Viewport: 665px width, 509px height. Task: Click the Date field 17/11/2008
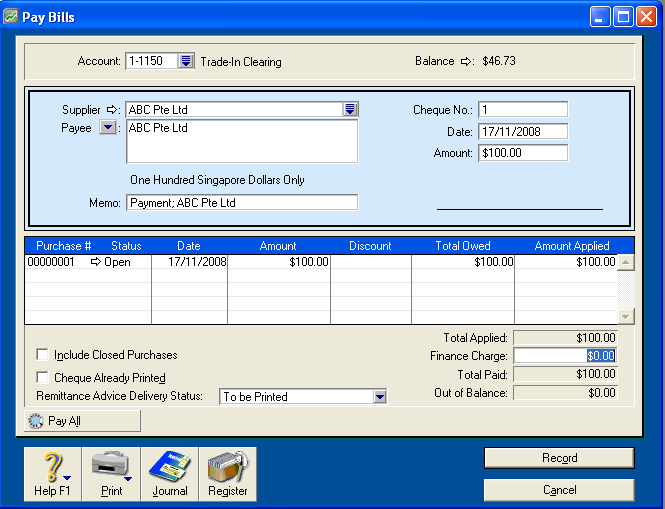(x=523, y=131)
